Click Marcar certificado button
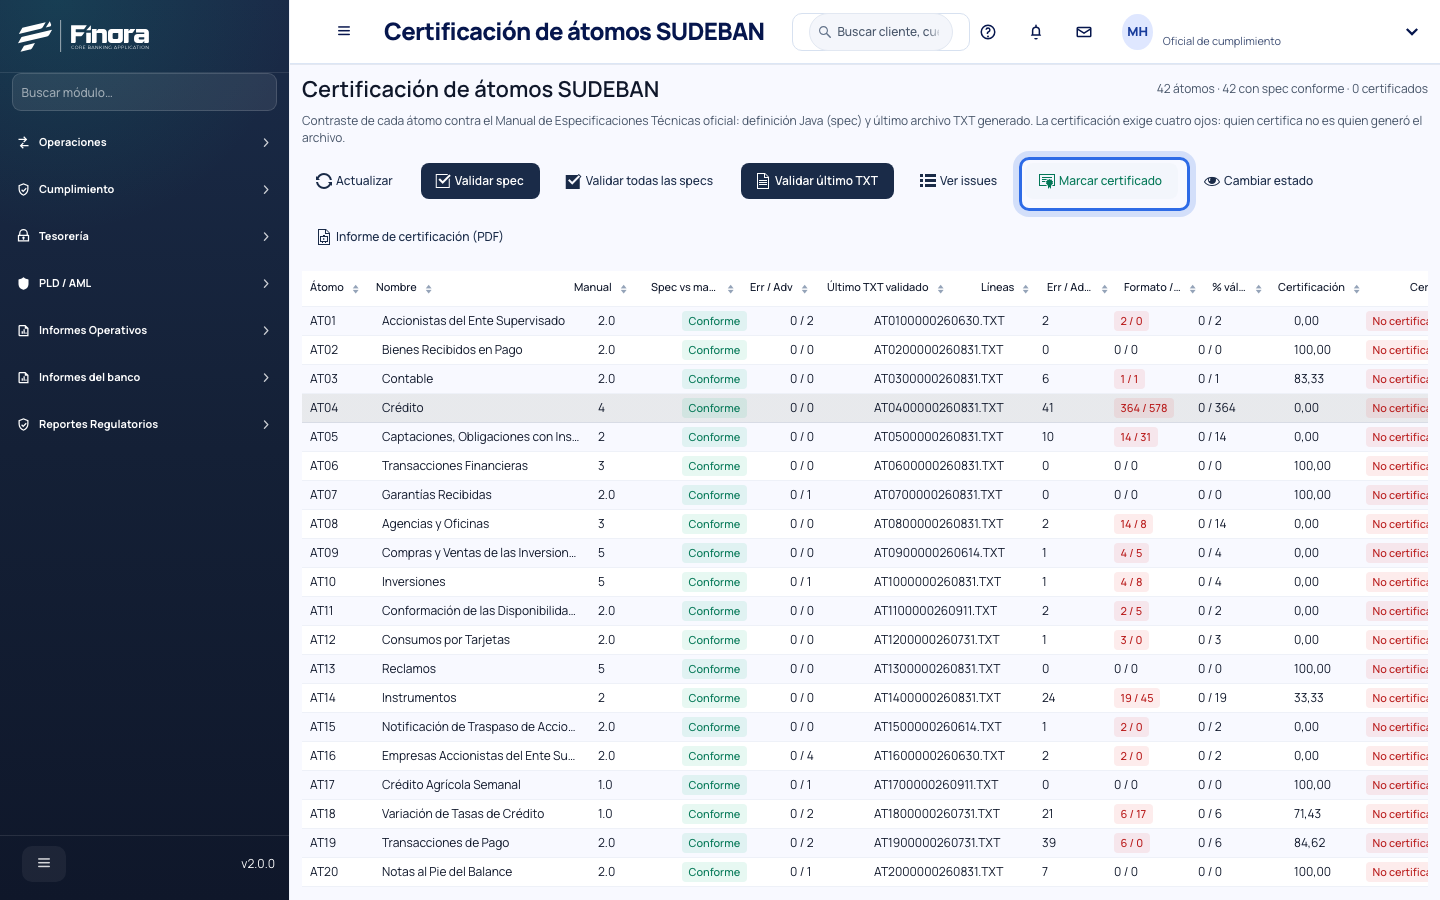1440x900 pixels. (x=1104, y=182)
